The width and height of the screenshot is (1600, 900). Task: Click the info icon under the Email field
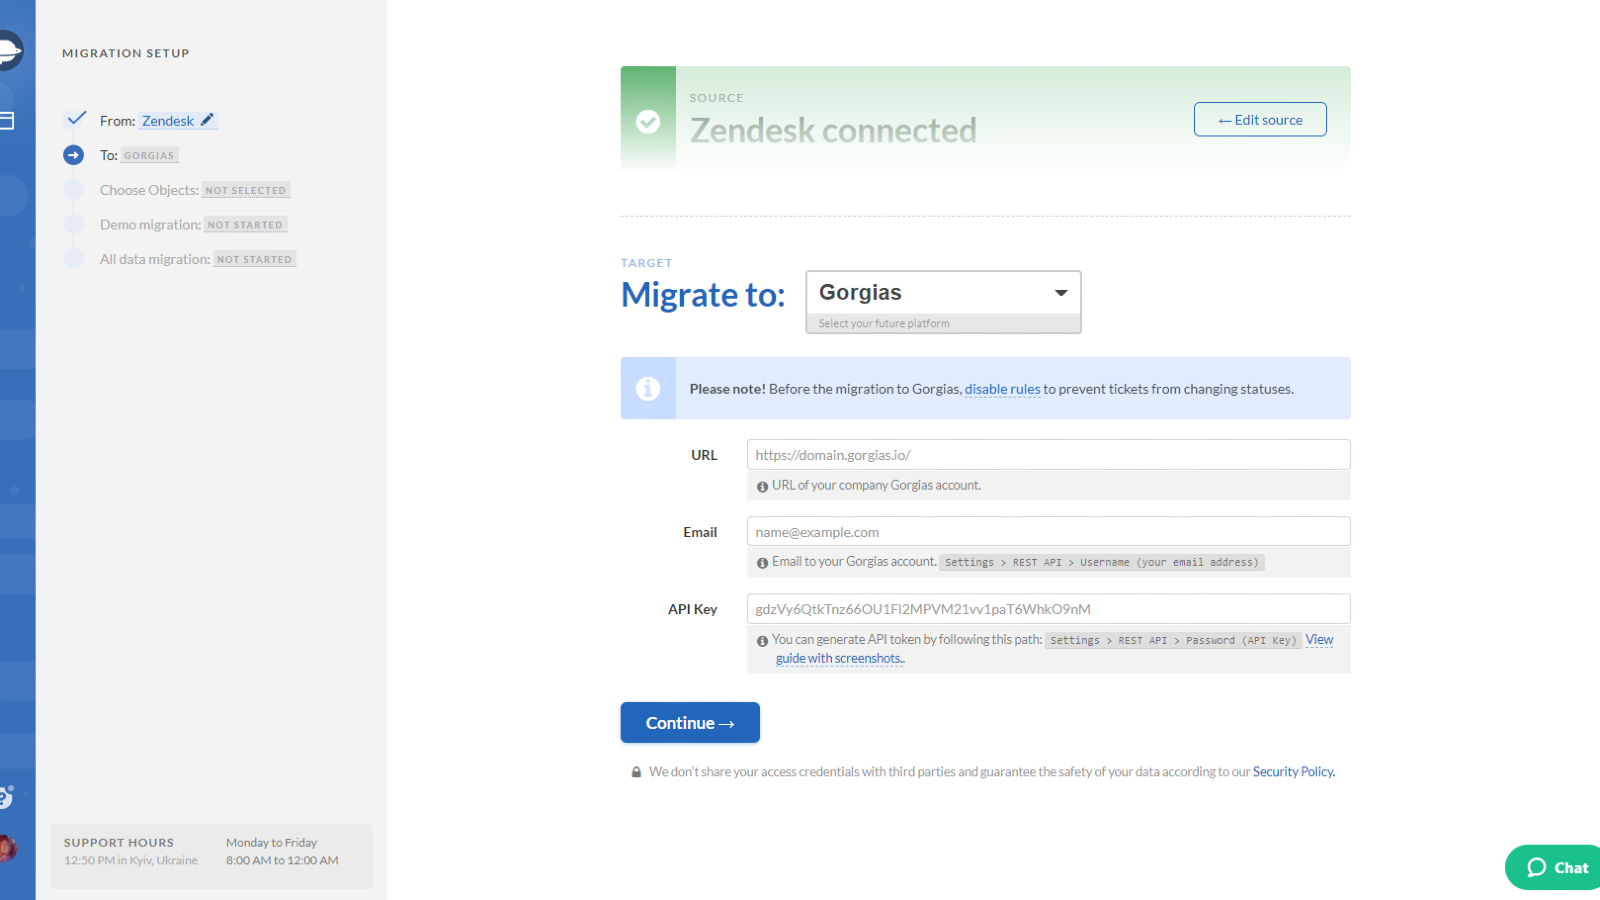[x=761, y=562]
